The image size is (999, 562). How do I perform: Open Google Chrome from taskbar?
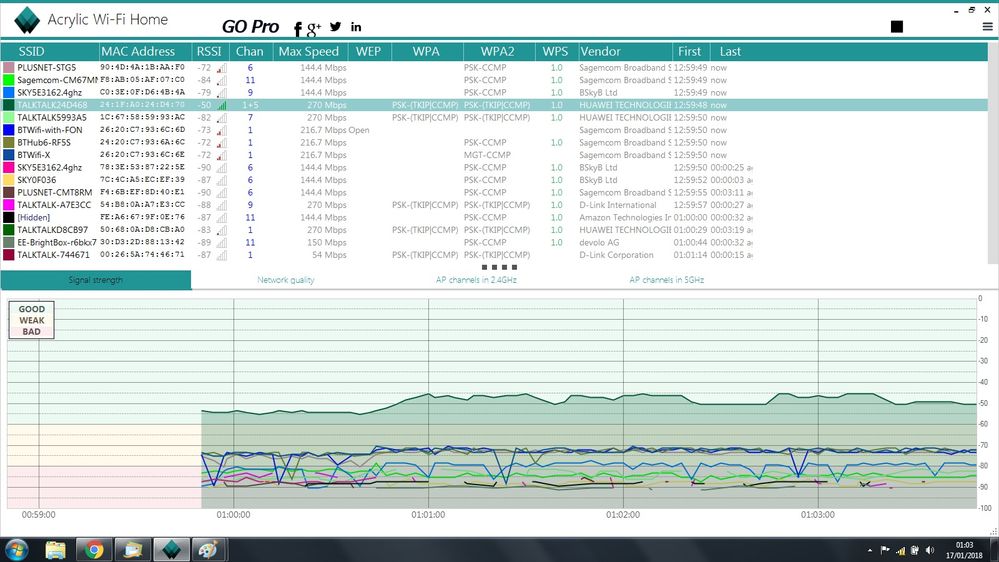[x=94, y=549]
